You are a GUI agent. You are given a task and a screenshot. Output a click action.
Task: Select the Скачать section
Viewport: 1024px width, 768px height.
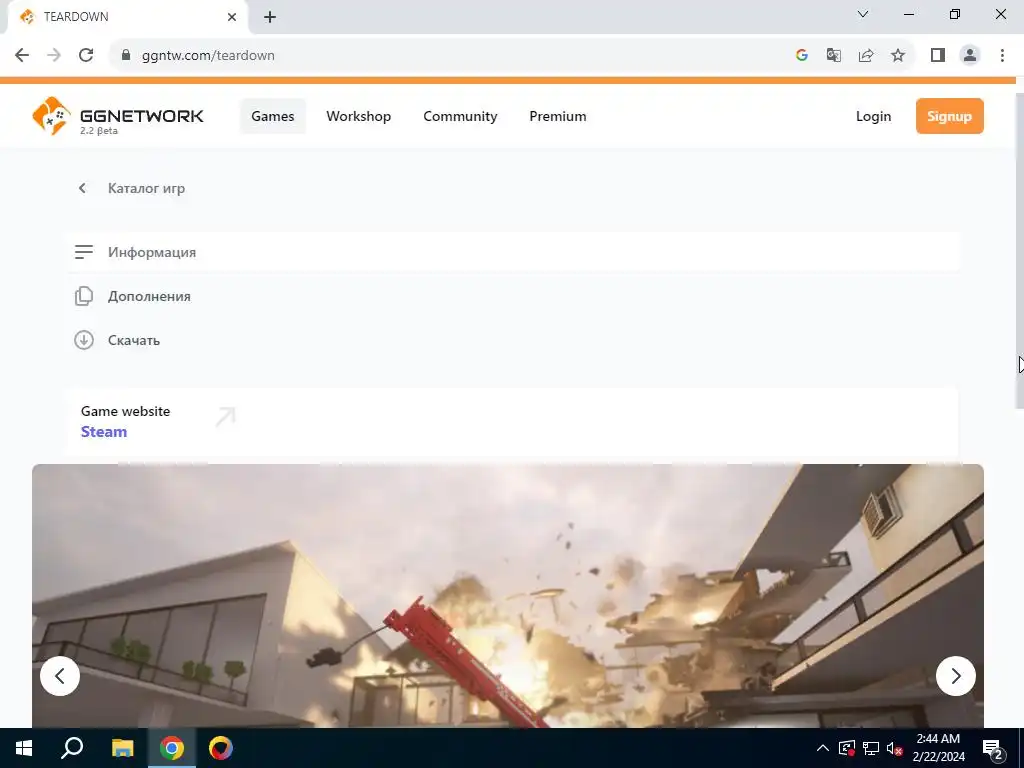click(x=513, y=340)
